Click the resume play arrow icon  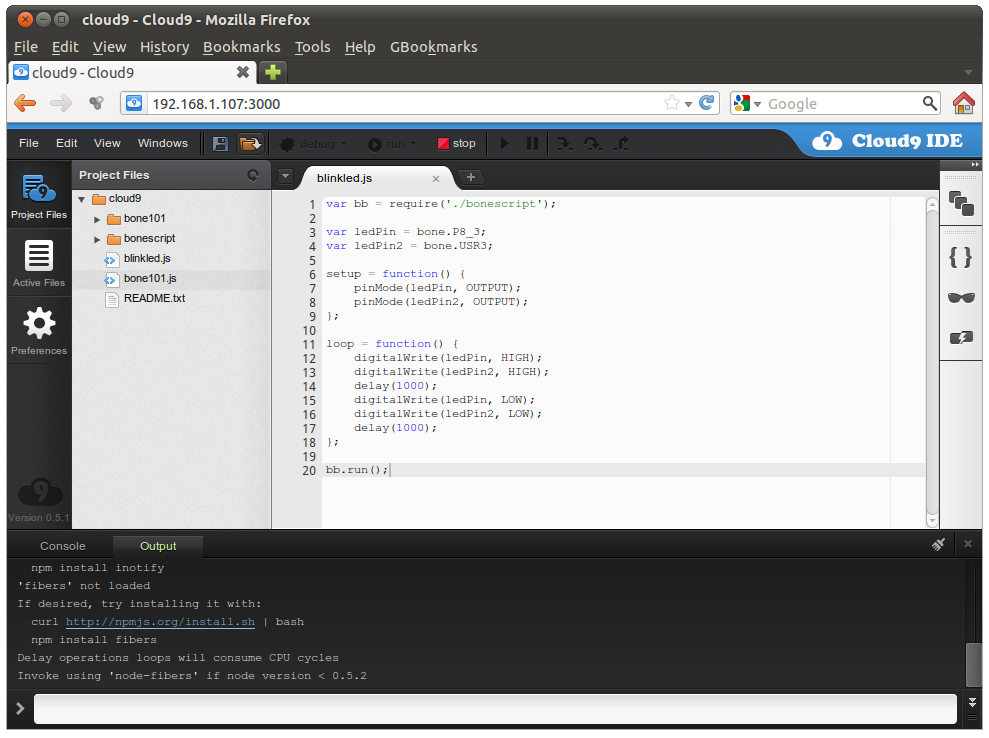[504, 144]
